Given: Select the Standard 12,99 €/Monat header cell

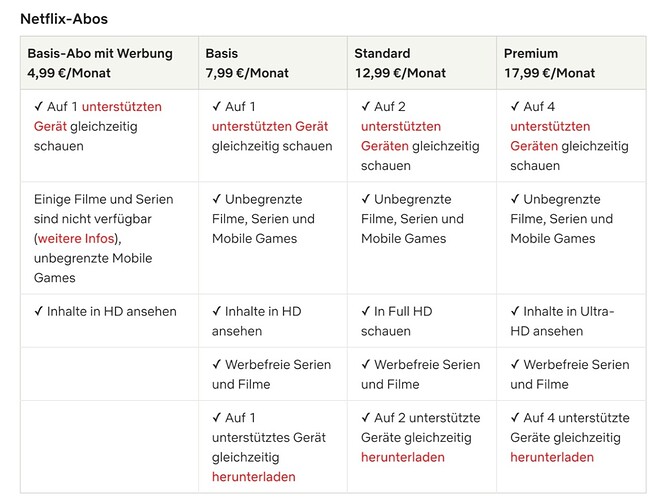Looking at the screenshot, I should click(x=422, y=63).
